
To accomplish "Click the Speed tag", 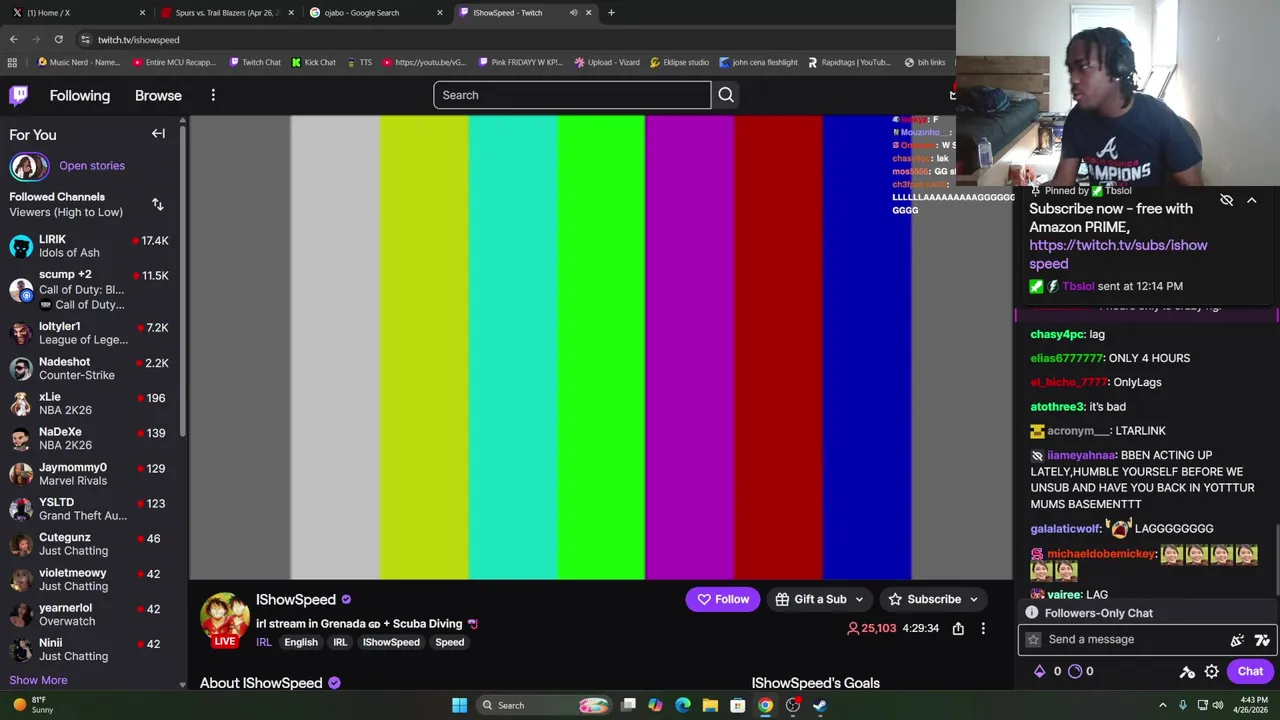I will pyautogui.click(x=449, y=642).
